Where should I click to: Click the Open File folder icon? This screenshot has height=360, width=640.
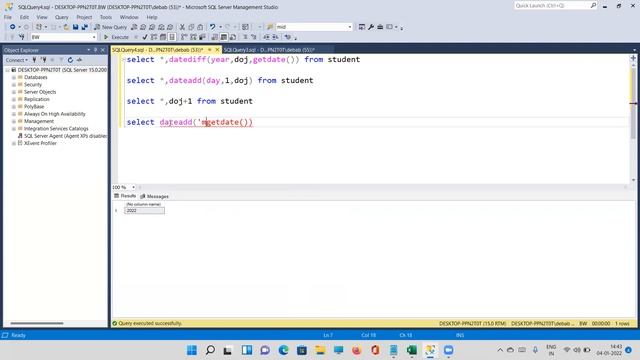coord(66,27)
